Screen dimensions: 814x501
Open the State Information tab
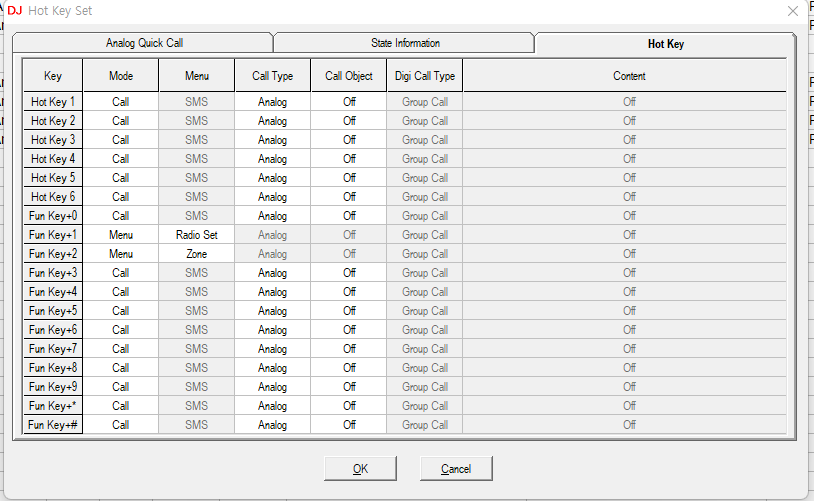tap(404, 43)
